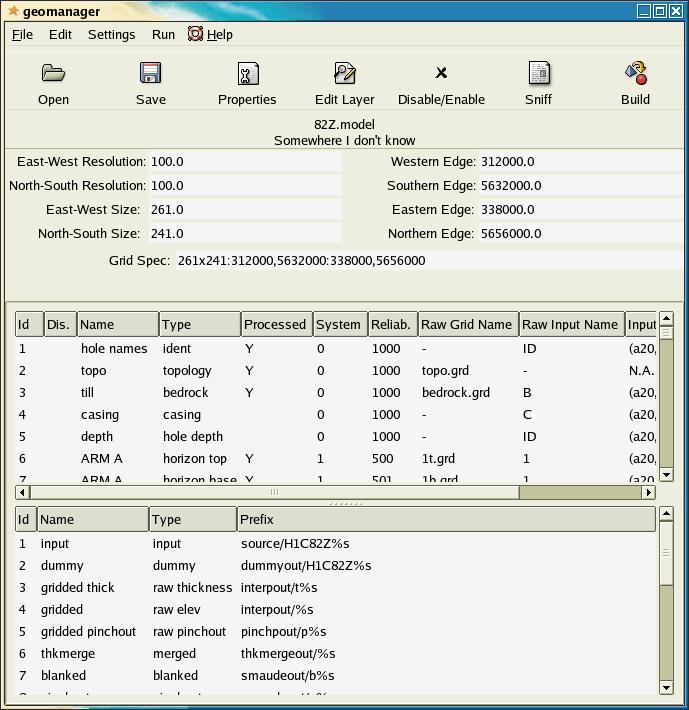Open the File menu
Viewport: 689px width, 710px height.
coord(22,34)
